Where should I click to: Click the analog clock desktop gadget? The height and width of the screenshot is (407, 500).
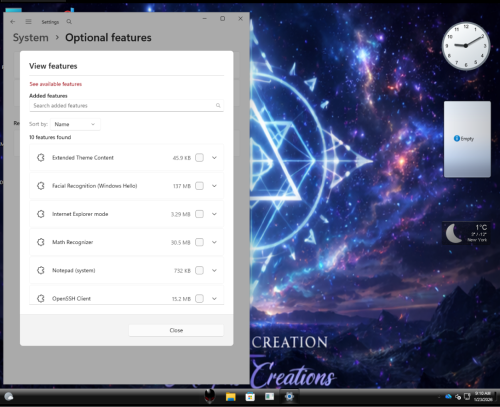(466, 46)
